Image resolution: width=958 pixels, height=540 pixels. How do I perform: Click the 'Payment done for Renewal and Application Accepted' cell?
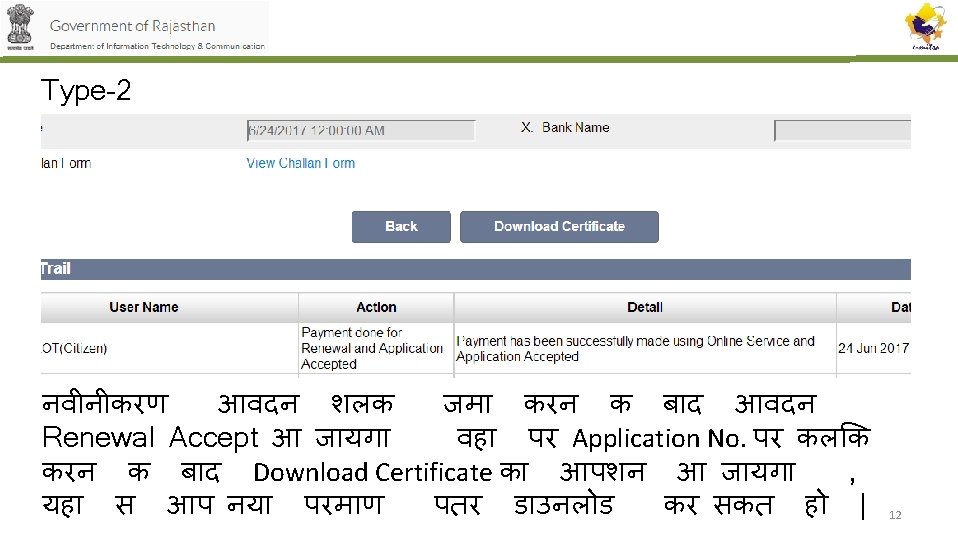(x=376, y=348)
